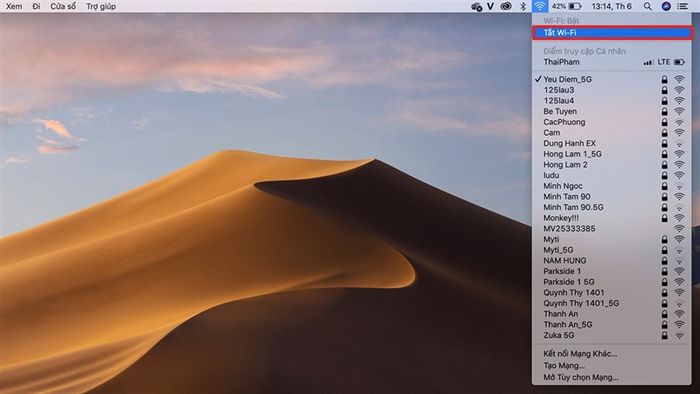Open the Trợ giúp menu
The height and width of the screenshot is (394, 700).
[x=101, y=6]
